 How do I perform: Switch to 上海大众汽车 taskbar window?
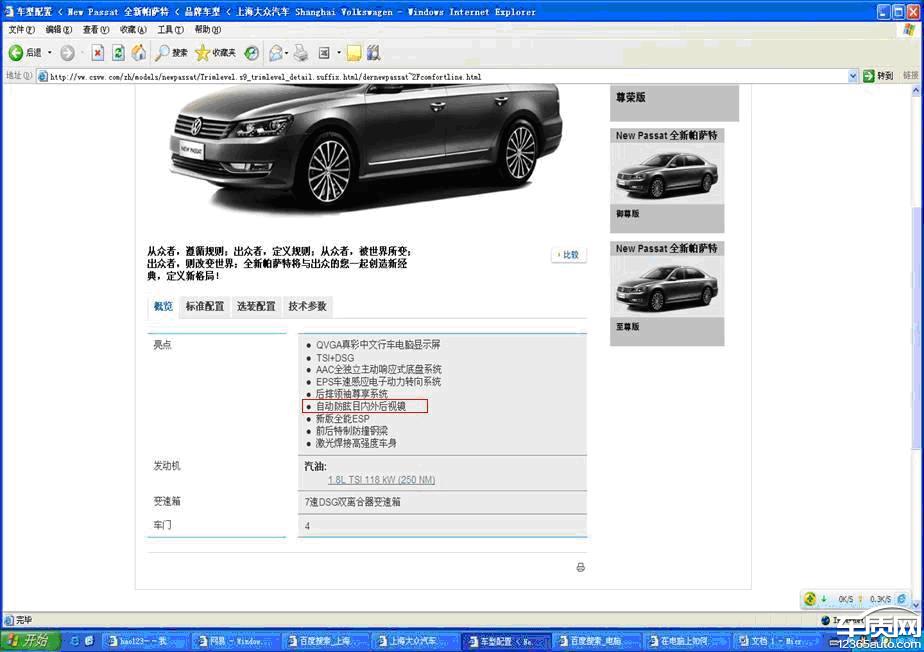[415, 641]
